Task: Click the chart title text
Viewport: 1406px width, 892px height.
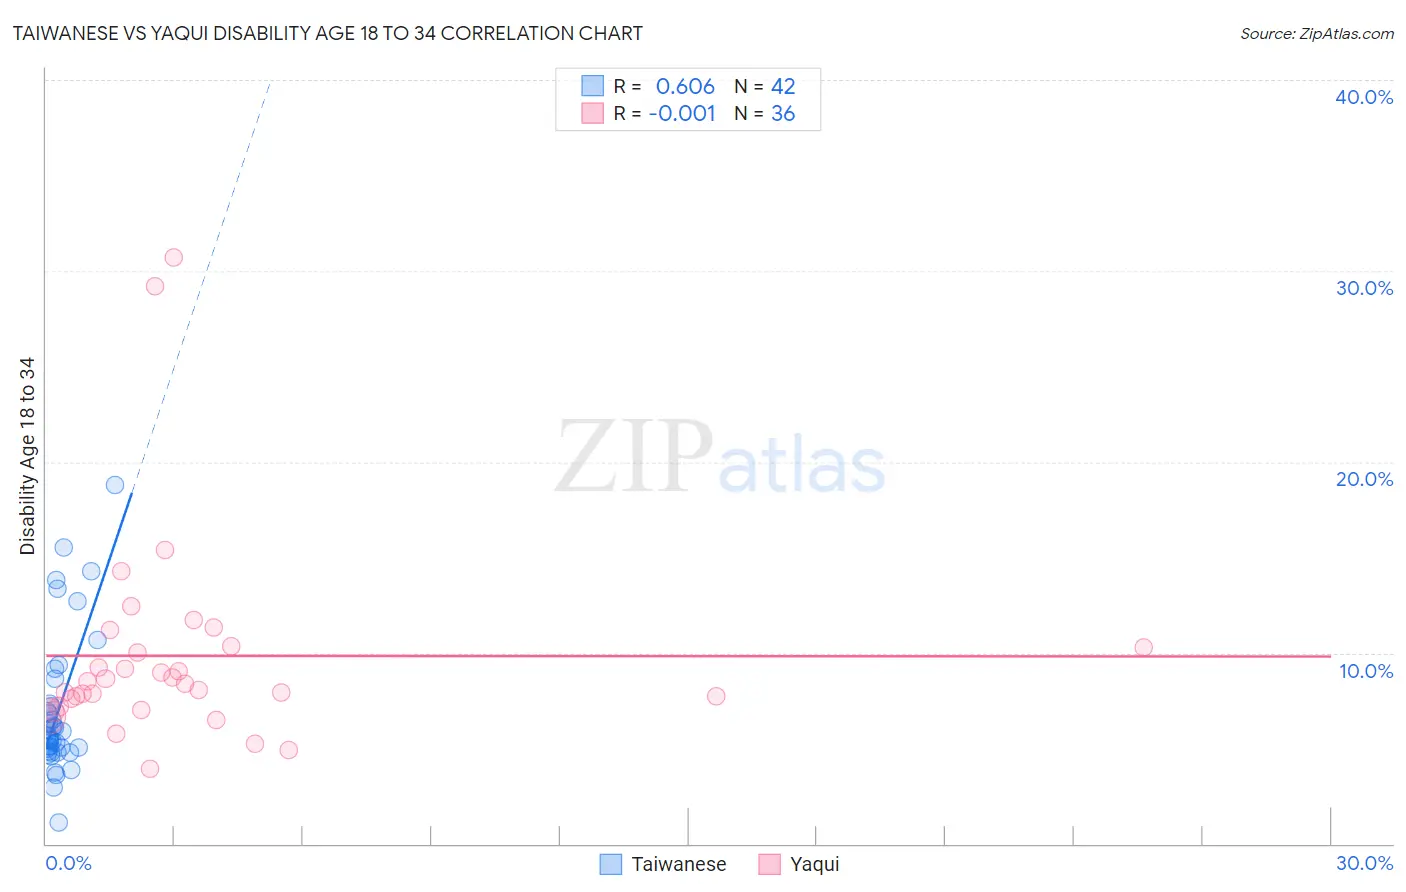Action: [327, 33]
